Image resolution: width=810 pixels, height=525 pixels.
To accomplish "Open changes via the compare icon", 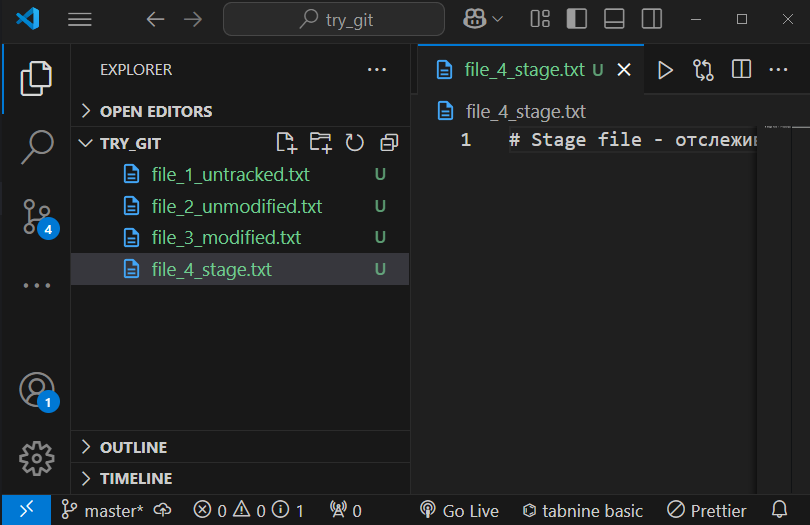I will click(703, 70).
